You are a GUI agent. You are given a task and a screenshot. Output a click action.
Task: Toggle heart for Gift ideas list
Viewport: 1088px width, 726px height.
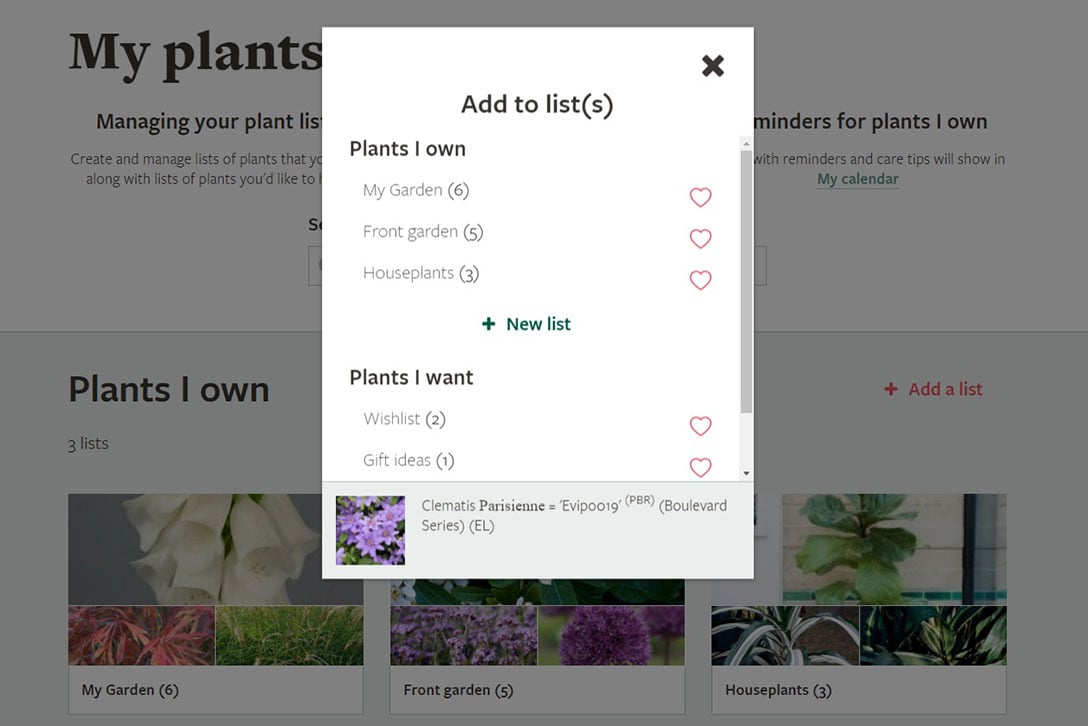pyautogui.click(x=700, y=467)
